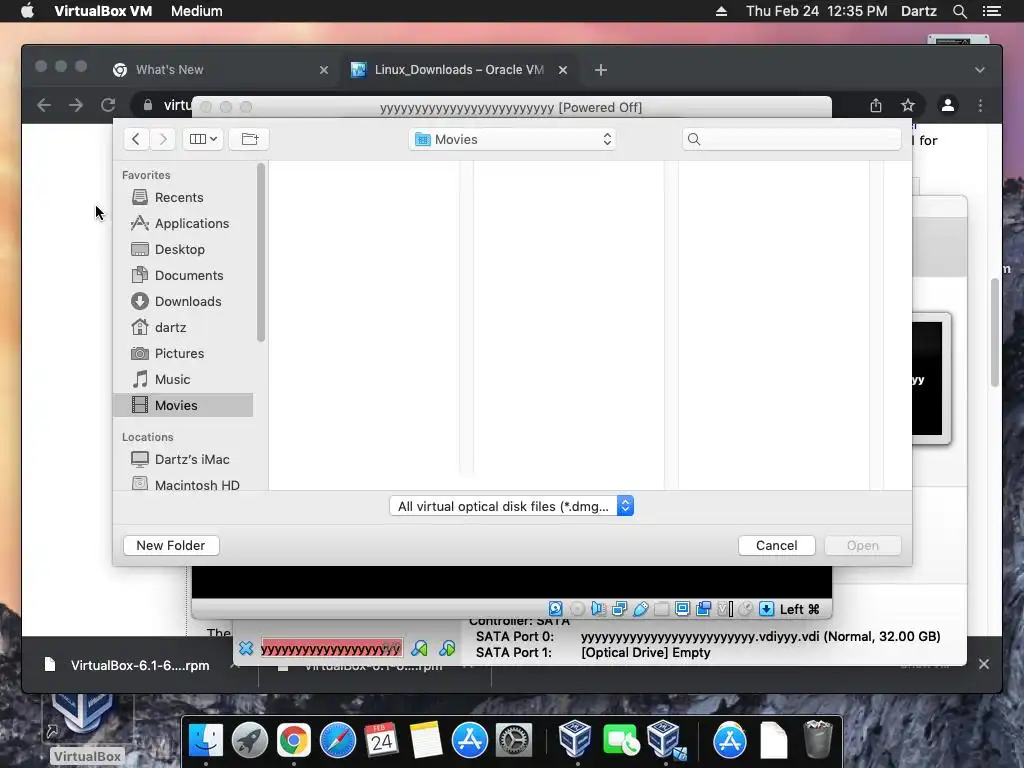Click the sidebar scrollbar in file dialog
The width and height of the screenshot is (1024, 768).
tap(261, 252)
